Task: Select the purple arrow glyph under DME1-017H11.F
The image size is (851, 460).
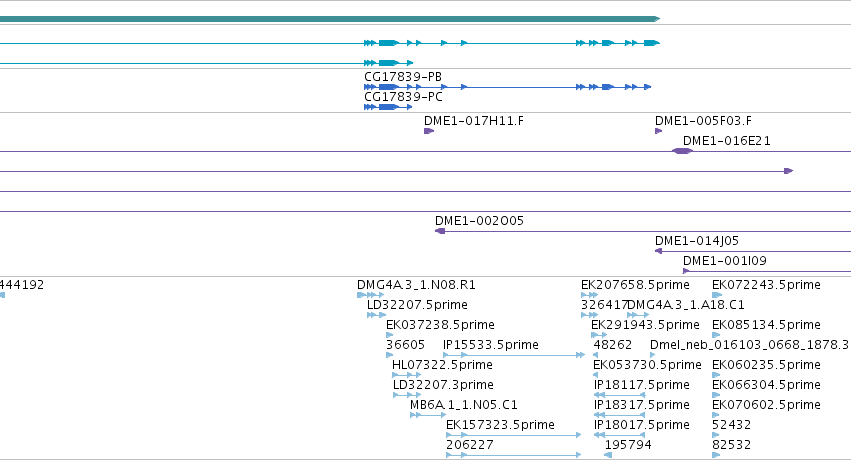Action: click(x=429, y=131)
